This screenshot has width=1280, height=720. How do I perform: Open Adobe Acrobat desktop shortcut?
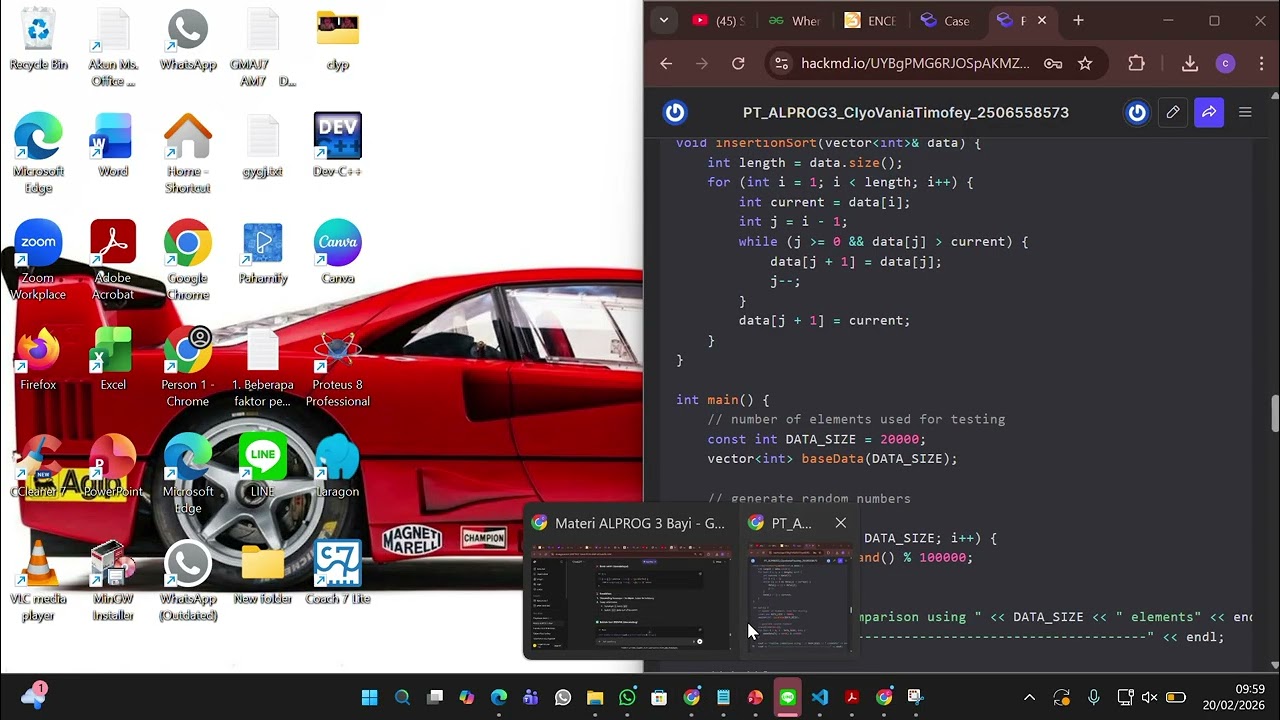(x=113, y=261)
